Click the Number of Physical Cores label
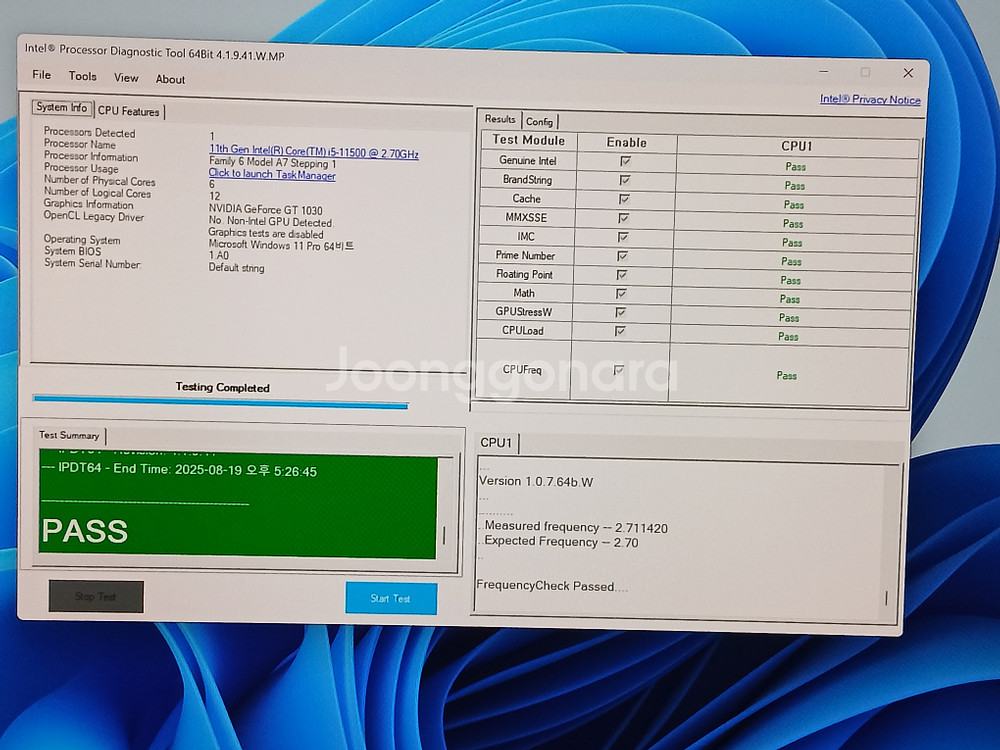Image resolution: width=1000 pixels, height=750 pixels. (x=99, y=181)
